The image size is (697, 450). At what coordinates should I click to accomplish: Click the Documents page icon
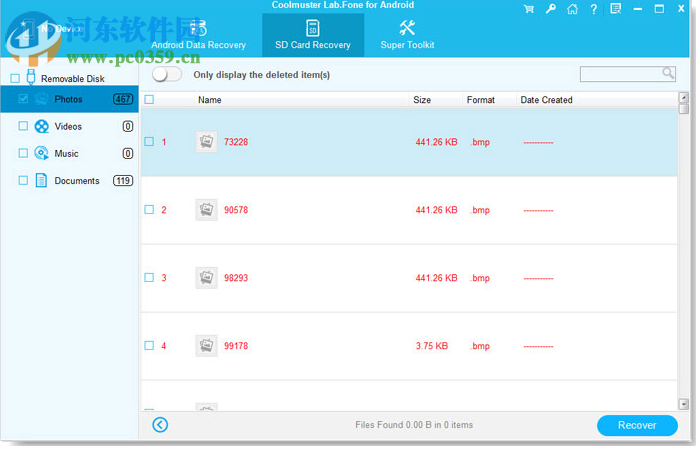[41, 181]
